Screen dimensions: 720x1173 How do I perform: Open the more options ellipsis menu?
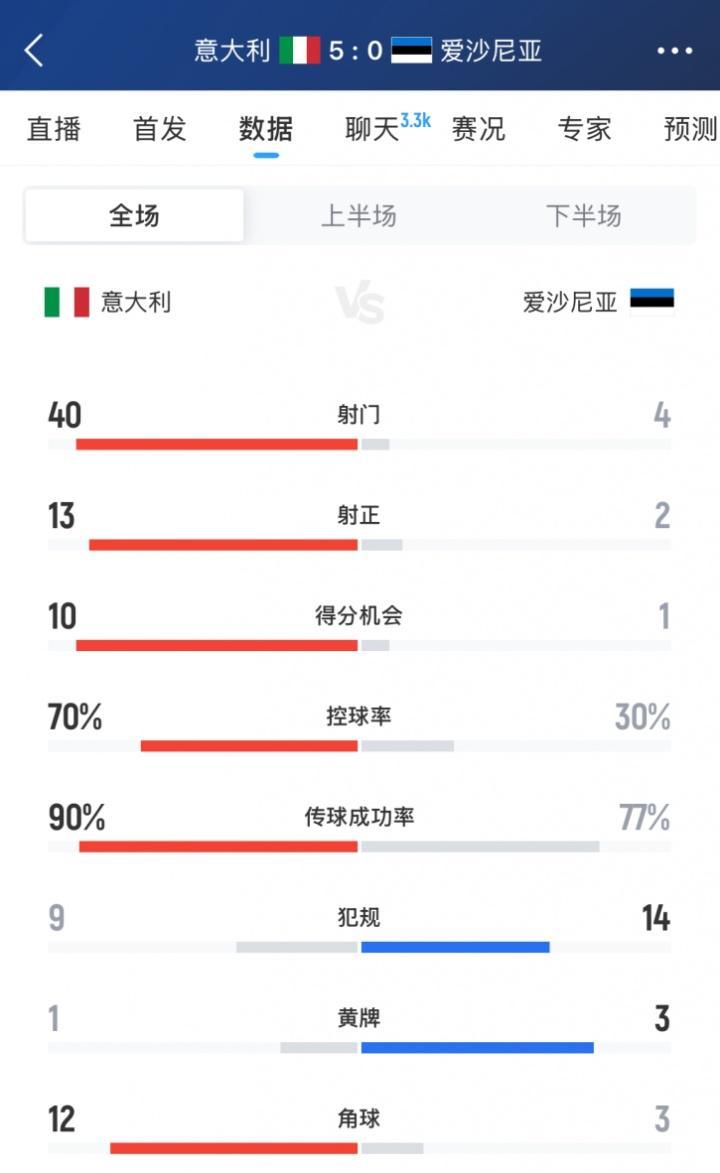(x=677, y=50)
